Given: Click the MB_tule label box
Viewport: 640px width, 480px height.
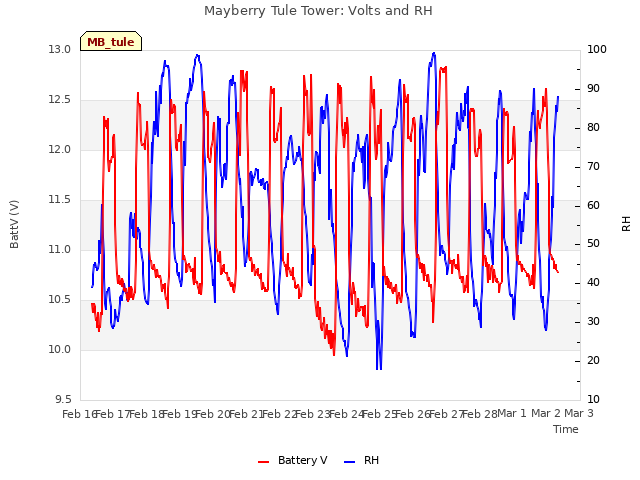Looking at the screenshot, I should (111, 41).
